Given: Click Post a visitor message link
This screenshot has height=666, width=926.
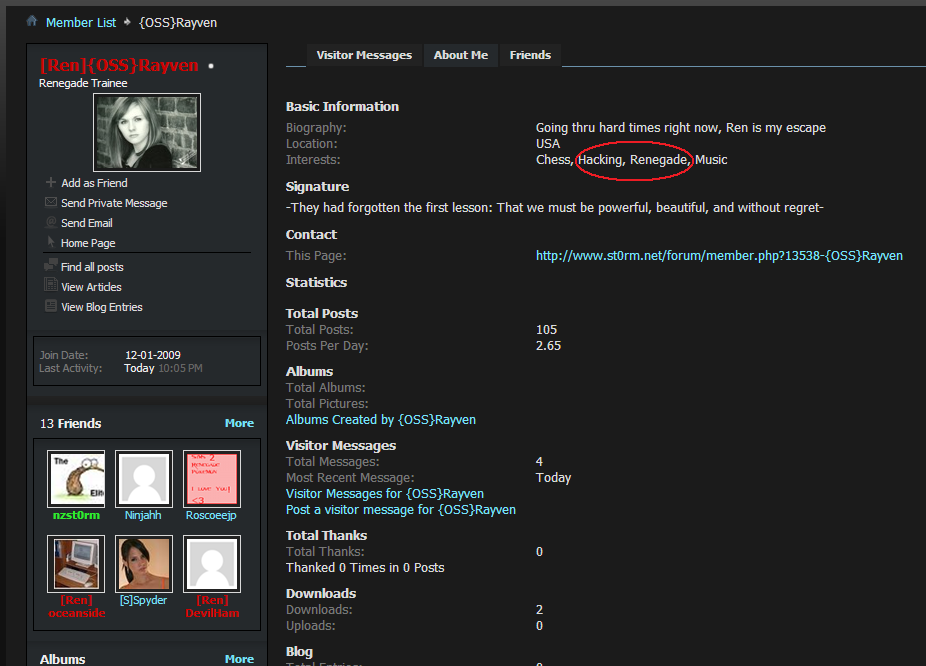Looking at the screenshot, I should click(401, 510).
